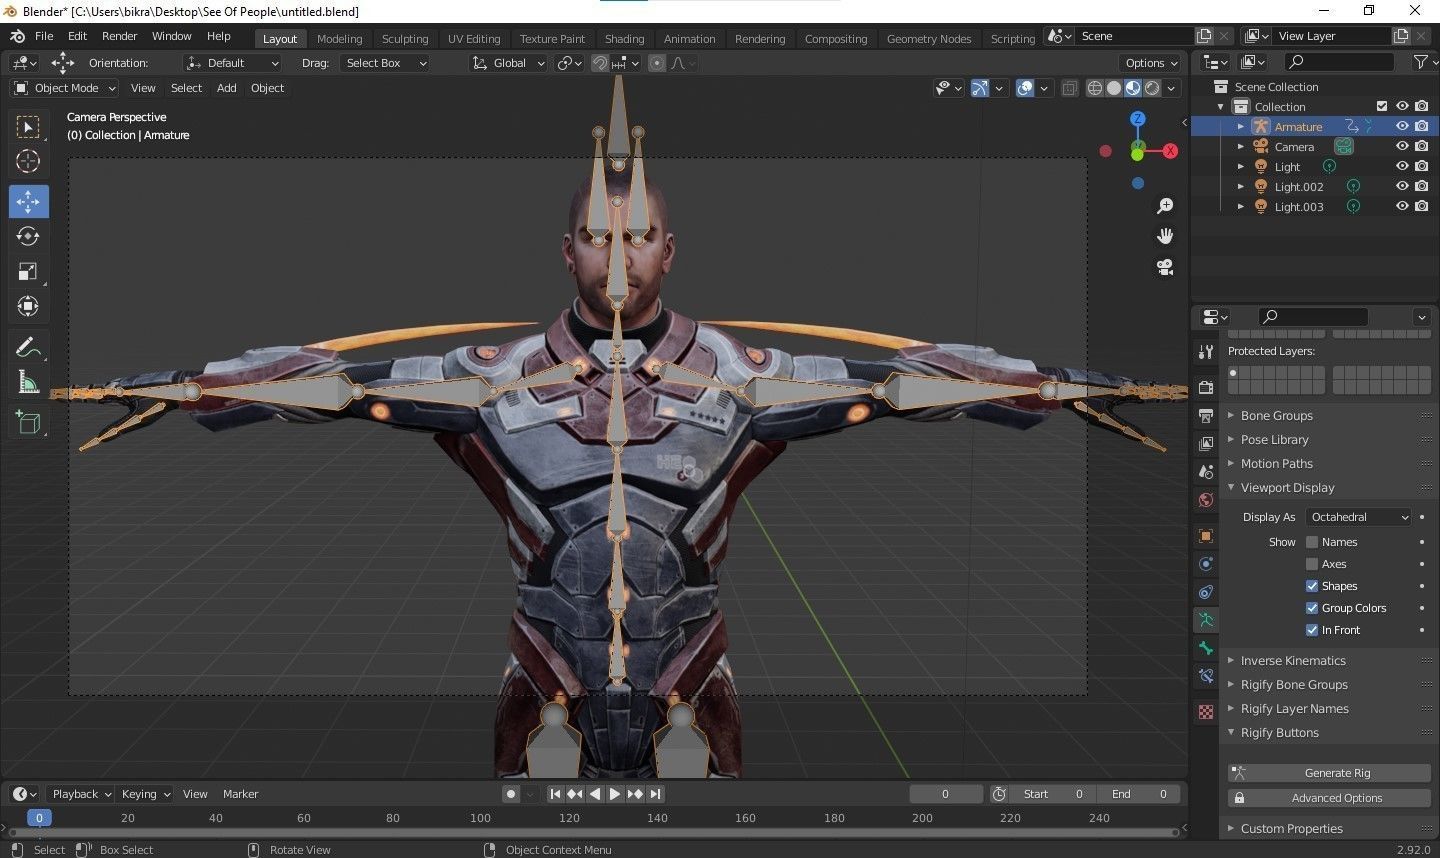Open the Render menu

coord(119,36)
